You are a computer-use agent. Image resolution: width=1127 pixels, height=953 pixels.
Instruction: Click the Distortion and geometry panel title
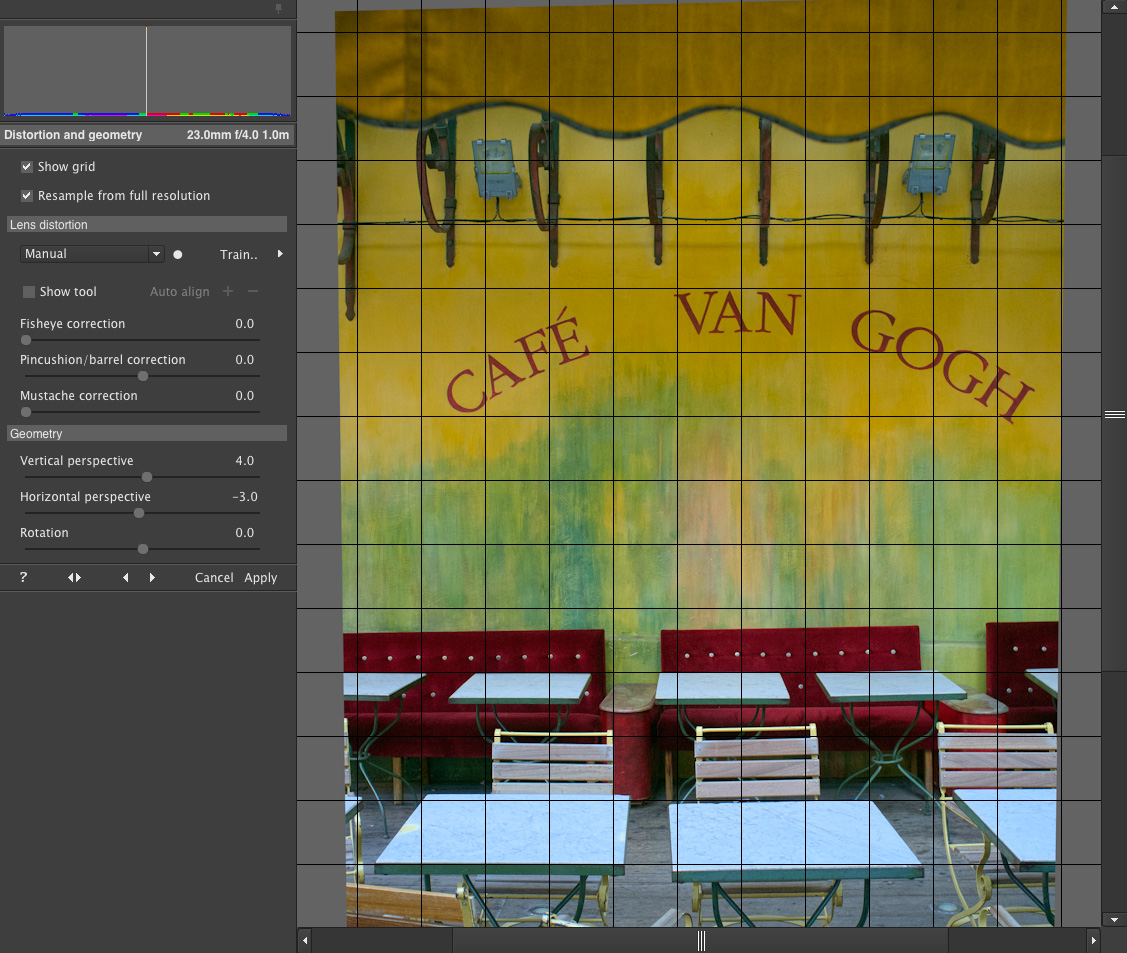tap(73, 134)
